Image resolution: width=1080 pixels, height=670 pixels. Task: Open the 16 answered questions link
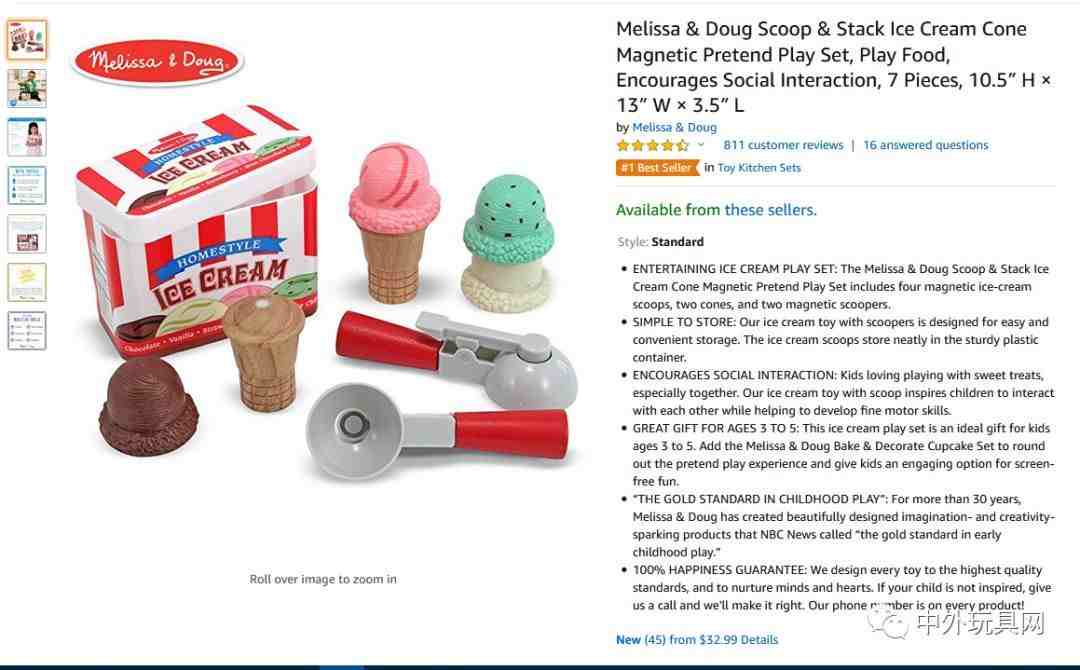point(926,145)
